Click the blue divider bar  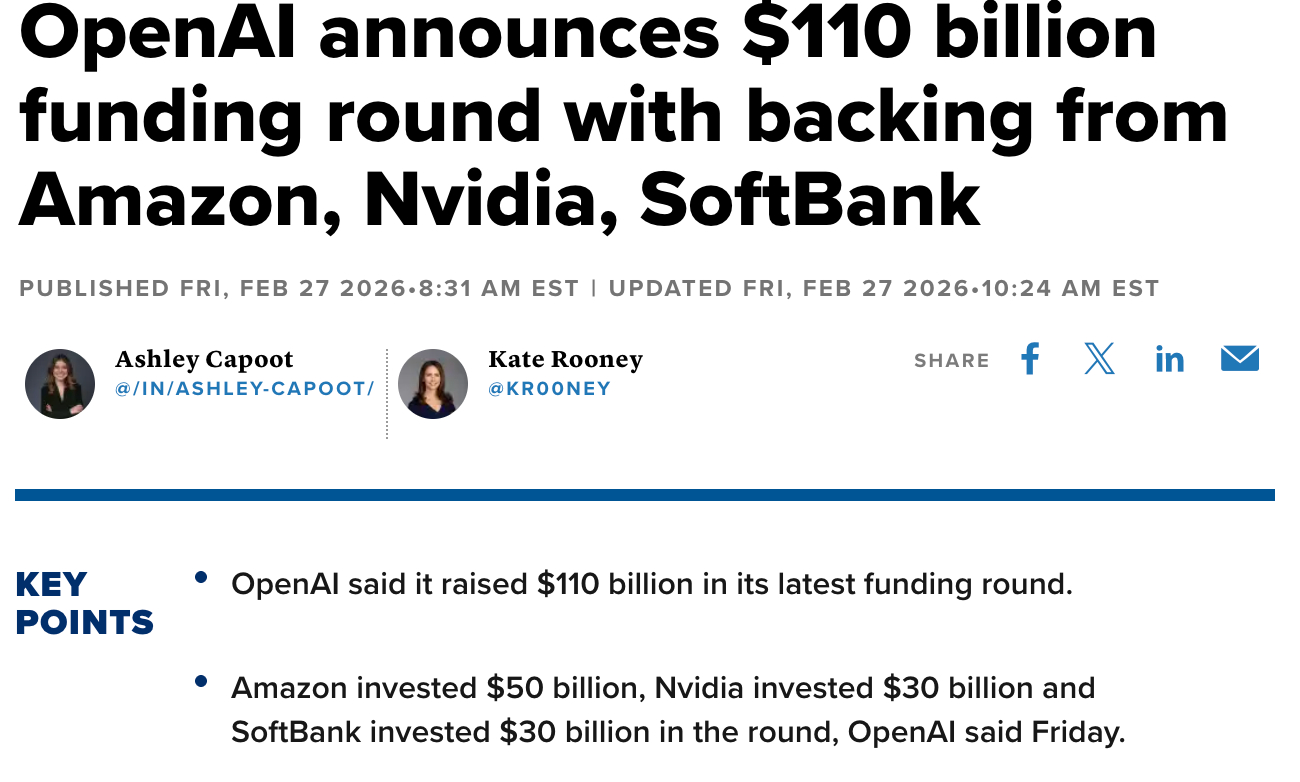coord(644,495)
